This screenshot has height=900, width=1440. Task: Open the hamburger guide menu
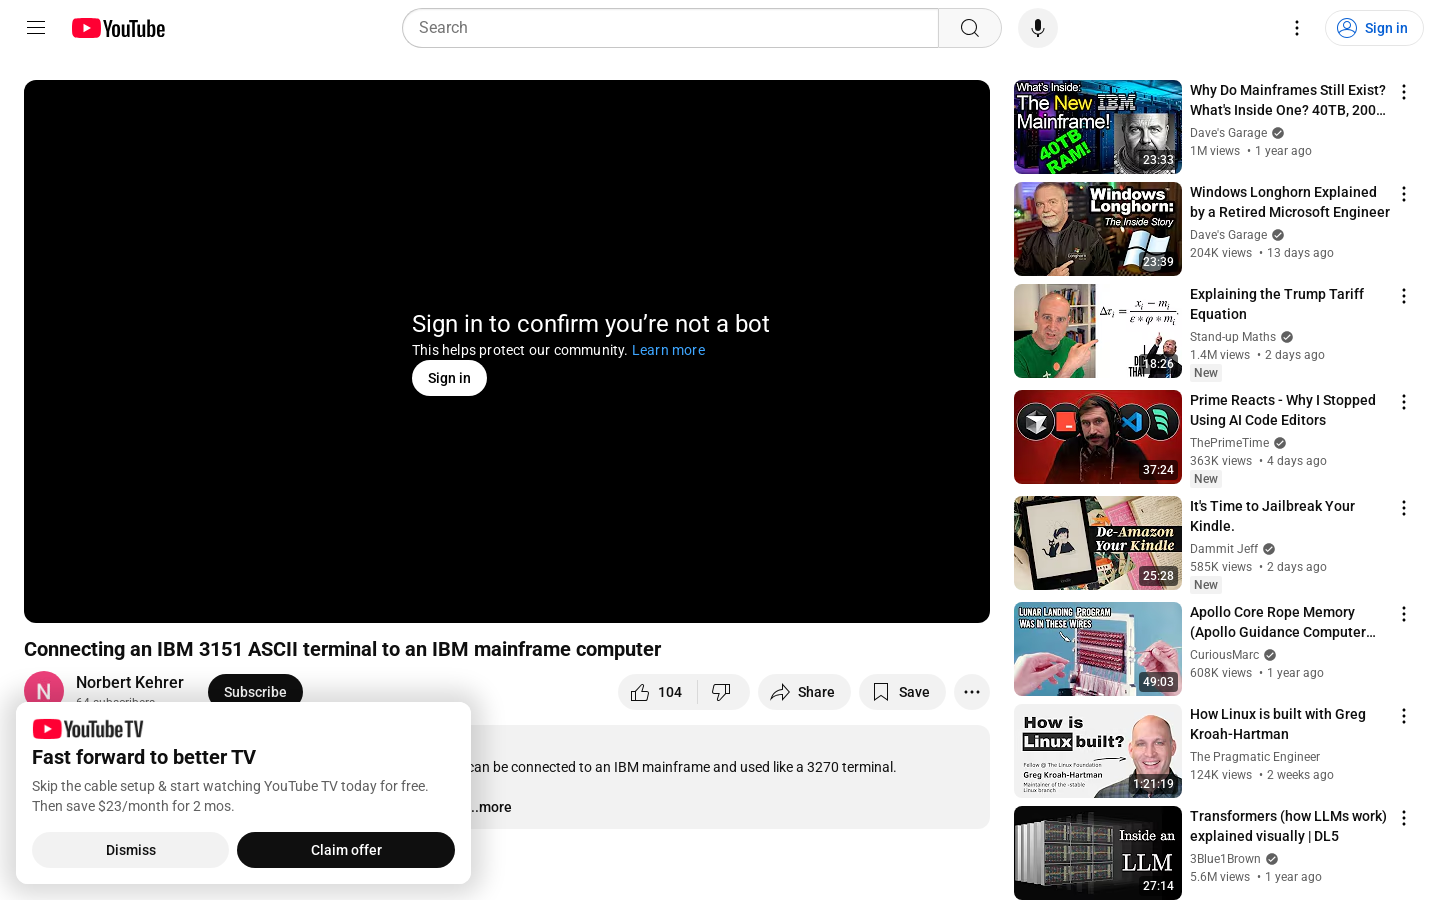point(36,28)
